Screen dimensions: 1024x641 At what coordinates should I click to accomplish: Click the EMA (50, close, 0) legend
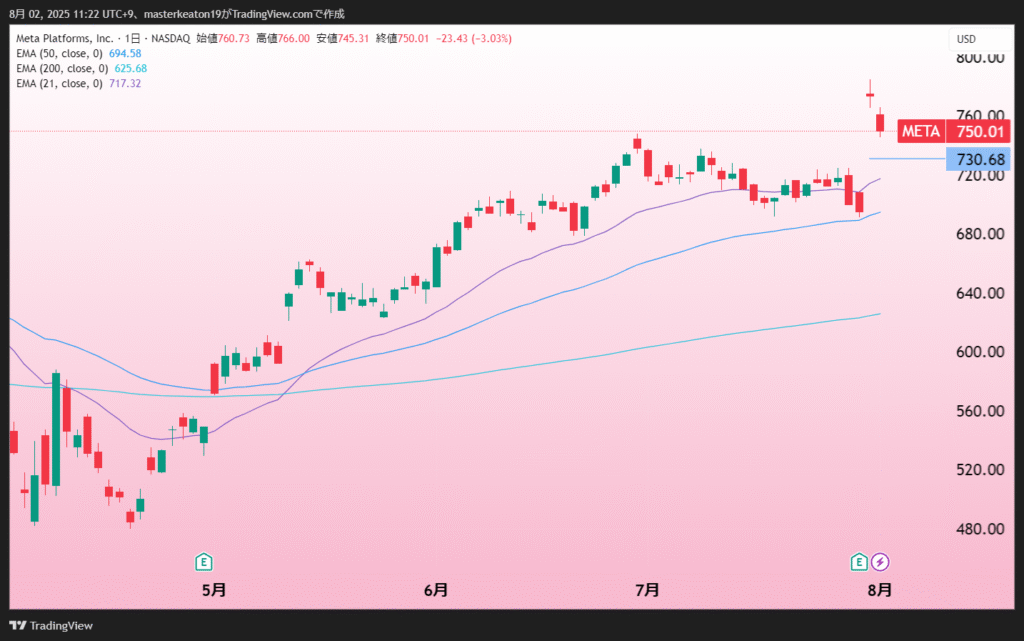[x=59, y=54]
